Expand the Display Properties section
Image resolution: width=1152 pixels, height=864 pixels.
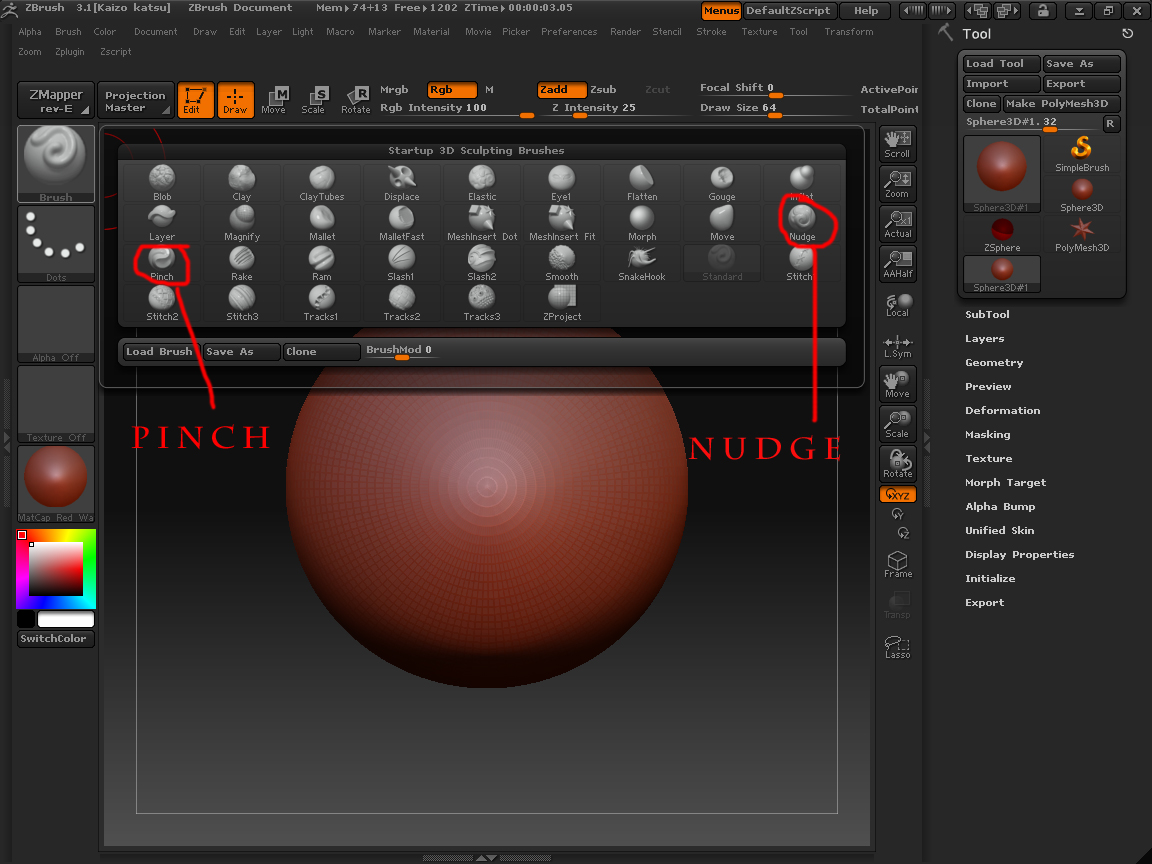[1019, 555]
